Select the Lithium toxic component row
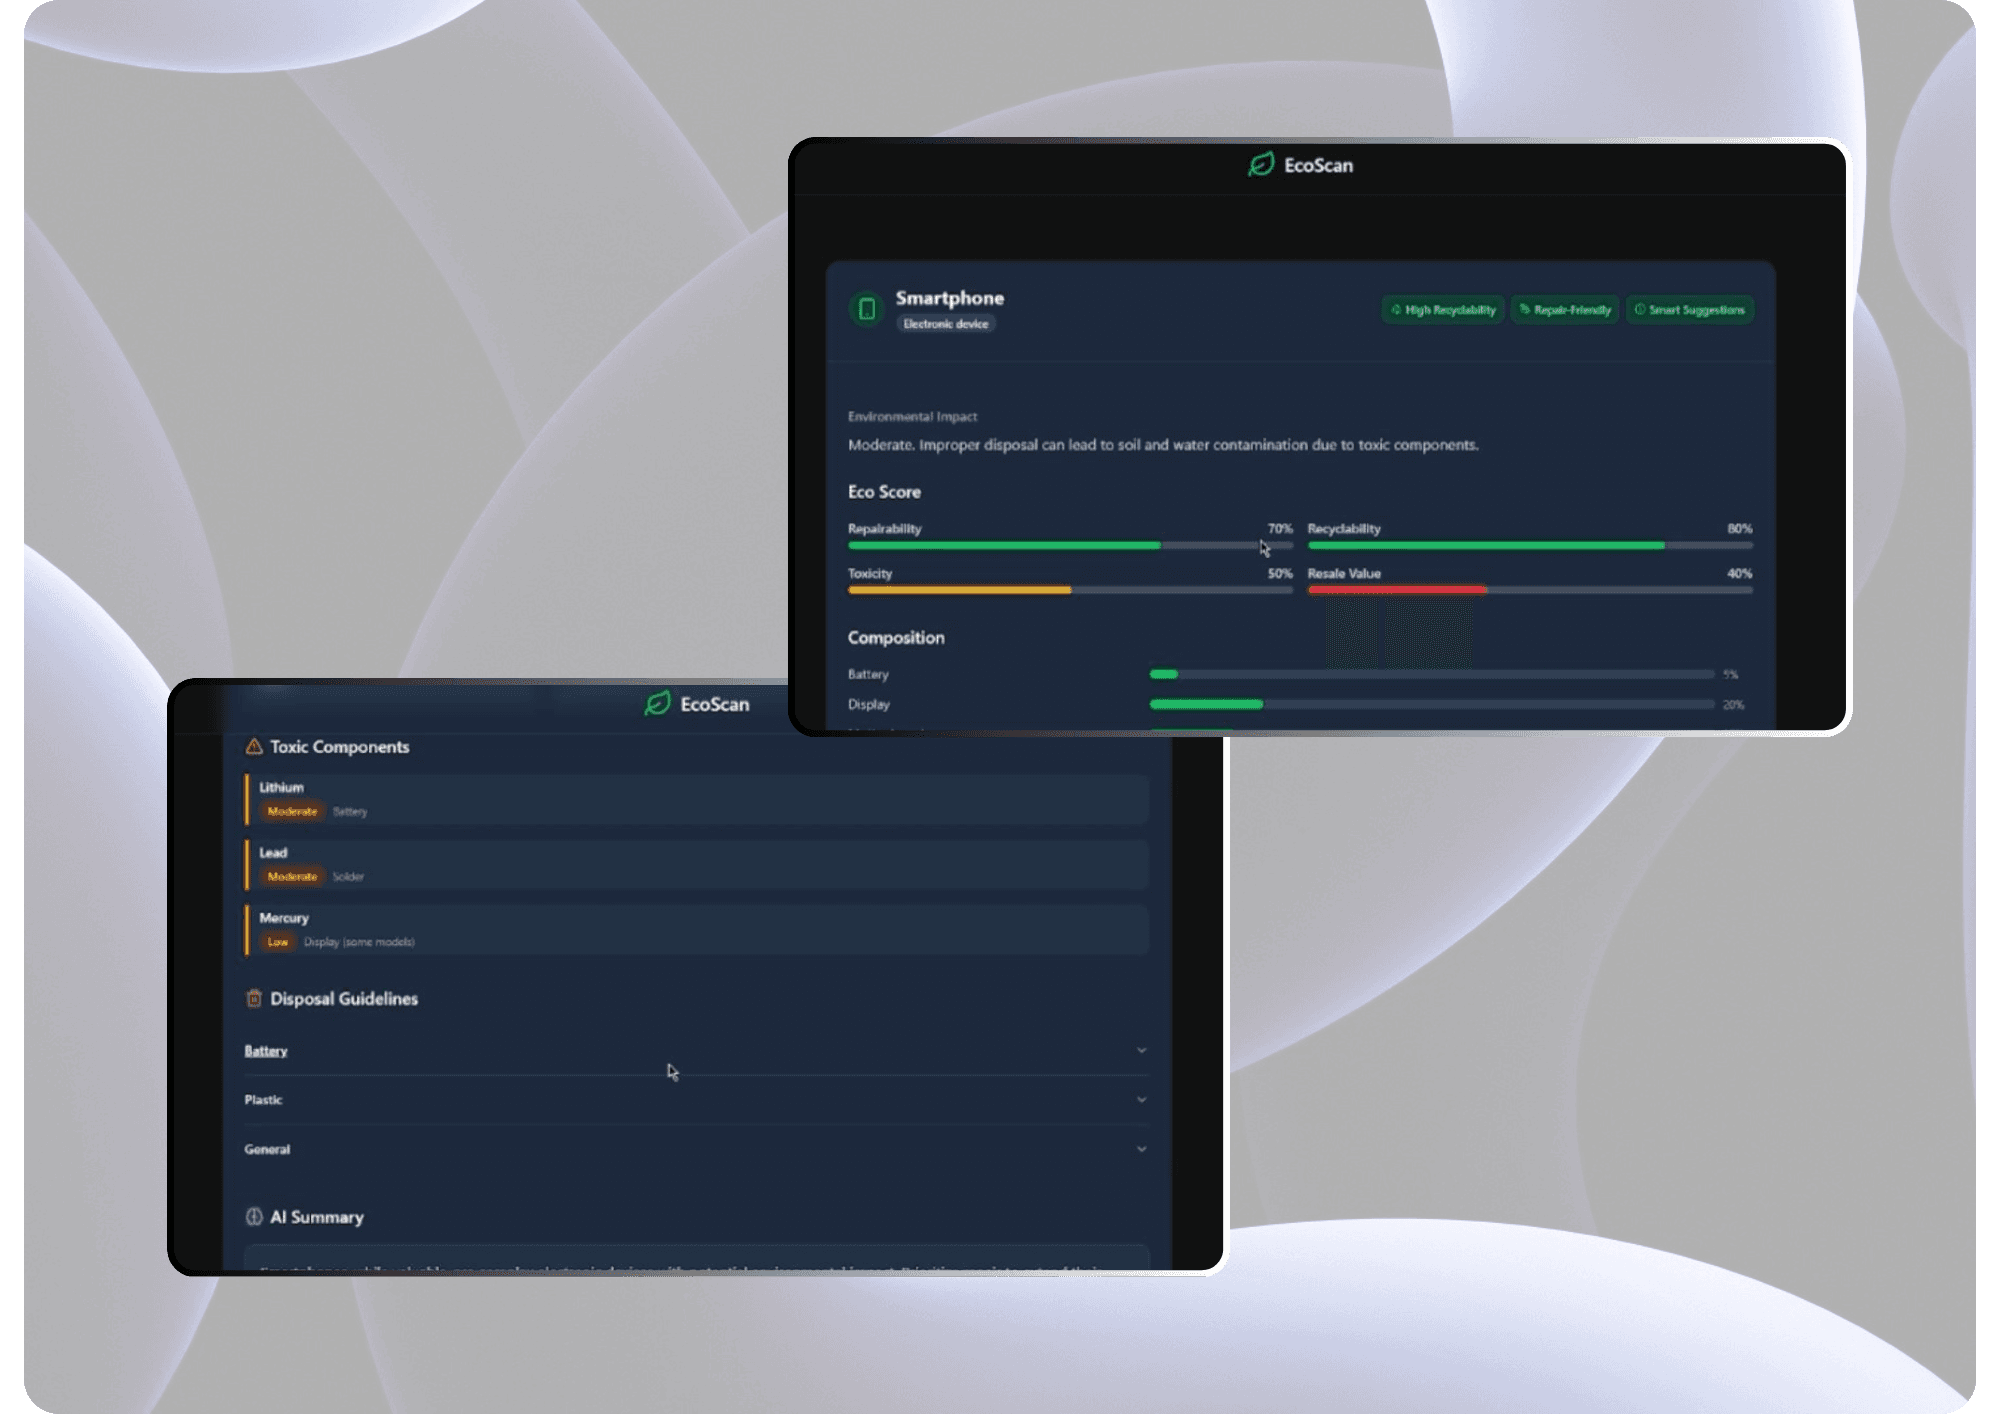The image size is (2000, 1414). [x=697, y=799]
